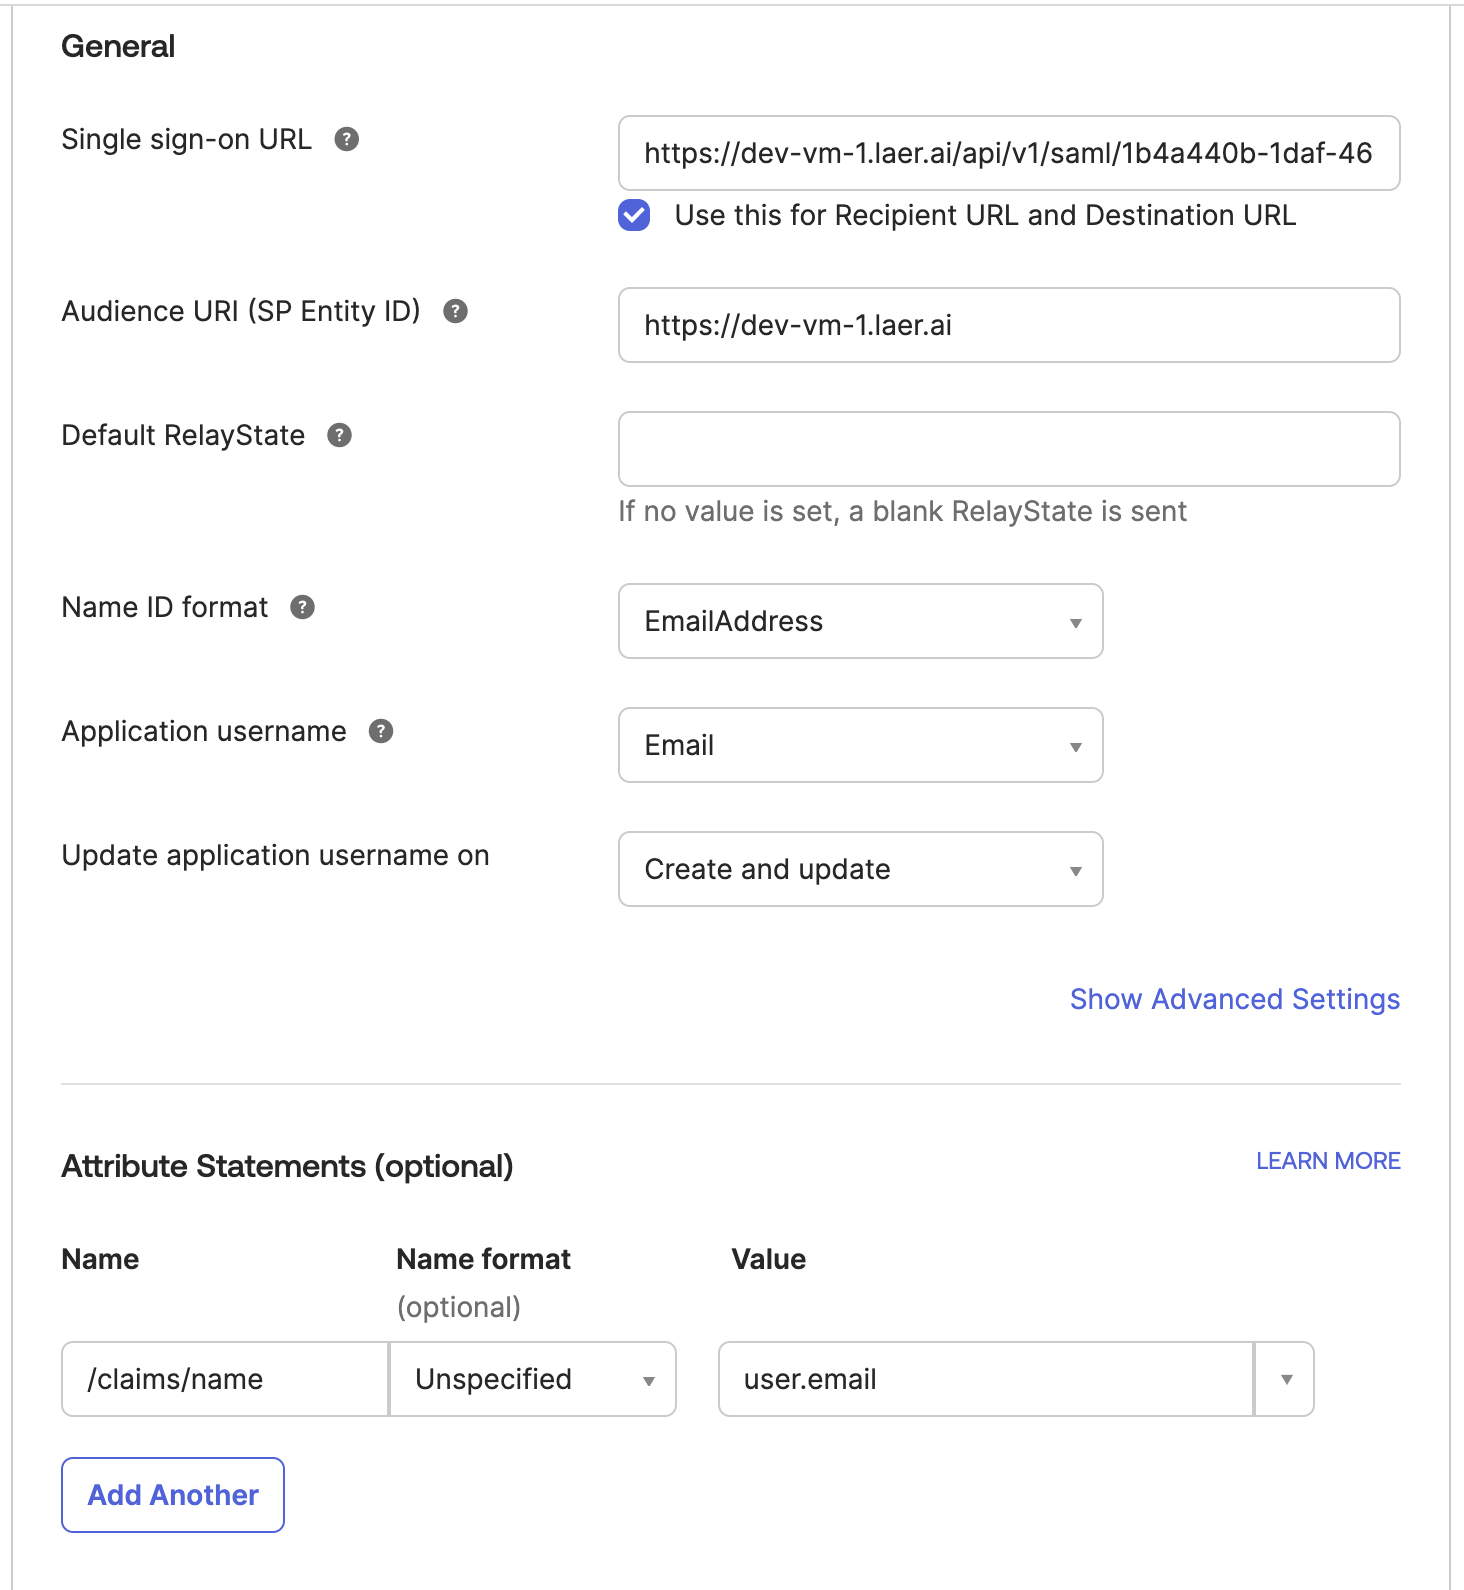The height and width of the screenshot is (1590, 1464).
Task: Click arrow beside user.email value field
Action: point(1285,1379)
